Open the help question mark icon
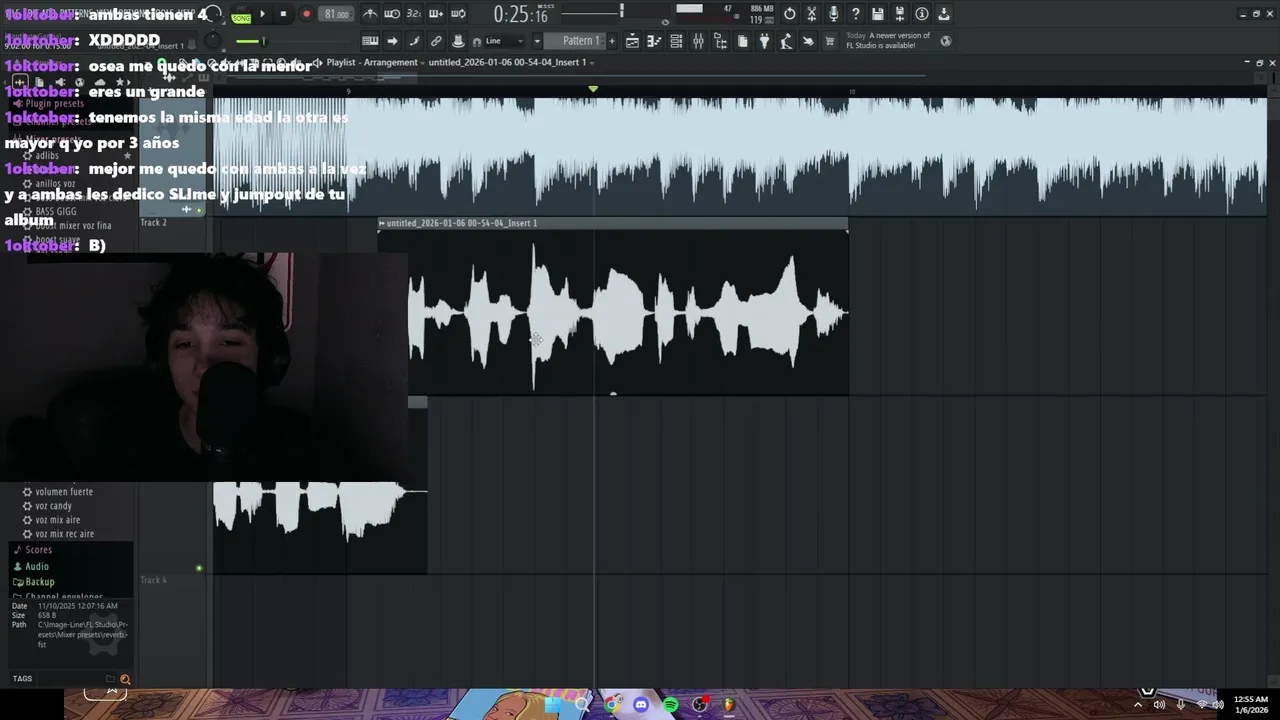Viewport: 1280px width, 720px height. click(x=856, y=14)
